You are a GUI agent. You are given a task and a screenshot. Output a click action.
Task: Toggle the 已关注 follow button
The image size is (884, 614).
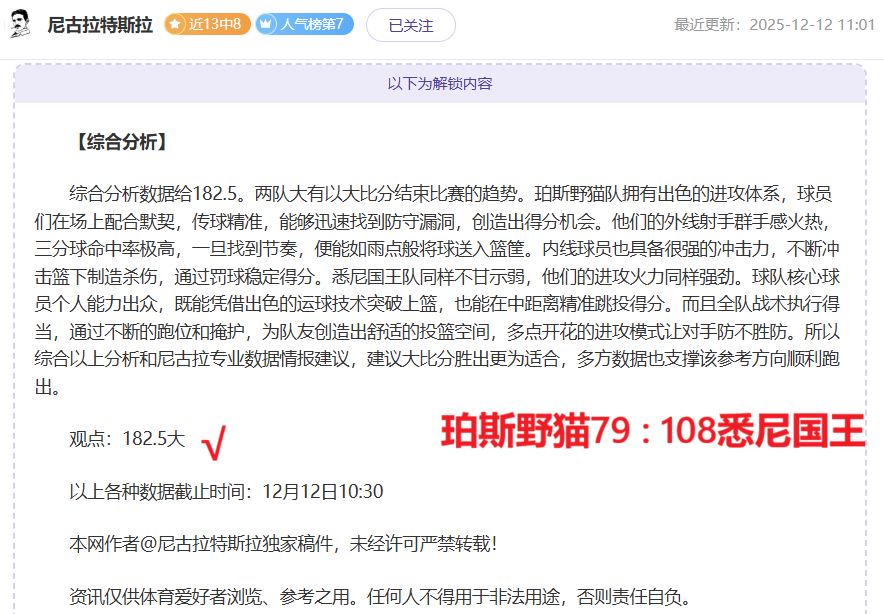pos(410,25)
